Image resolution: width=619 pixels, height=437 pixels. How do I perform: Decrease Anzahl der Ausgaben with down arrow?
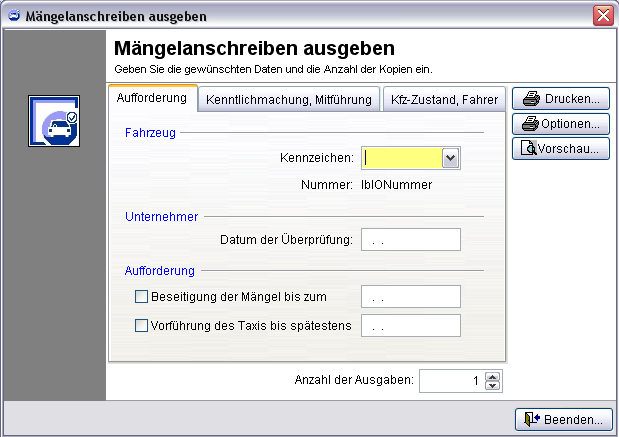click(491, 385)
